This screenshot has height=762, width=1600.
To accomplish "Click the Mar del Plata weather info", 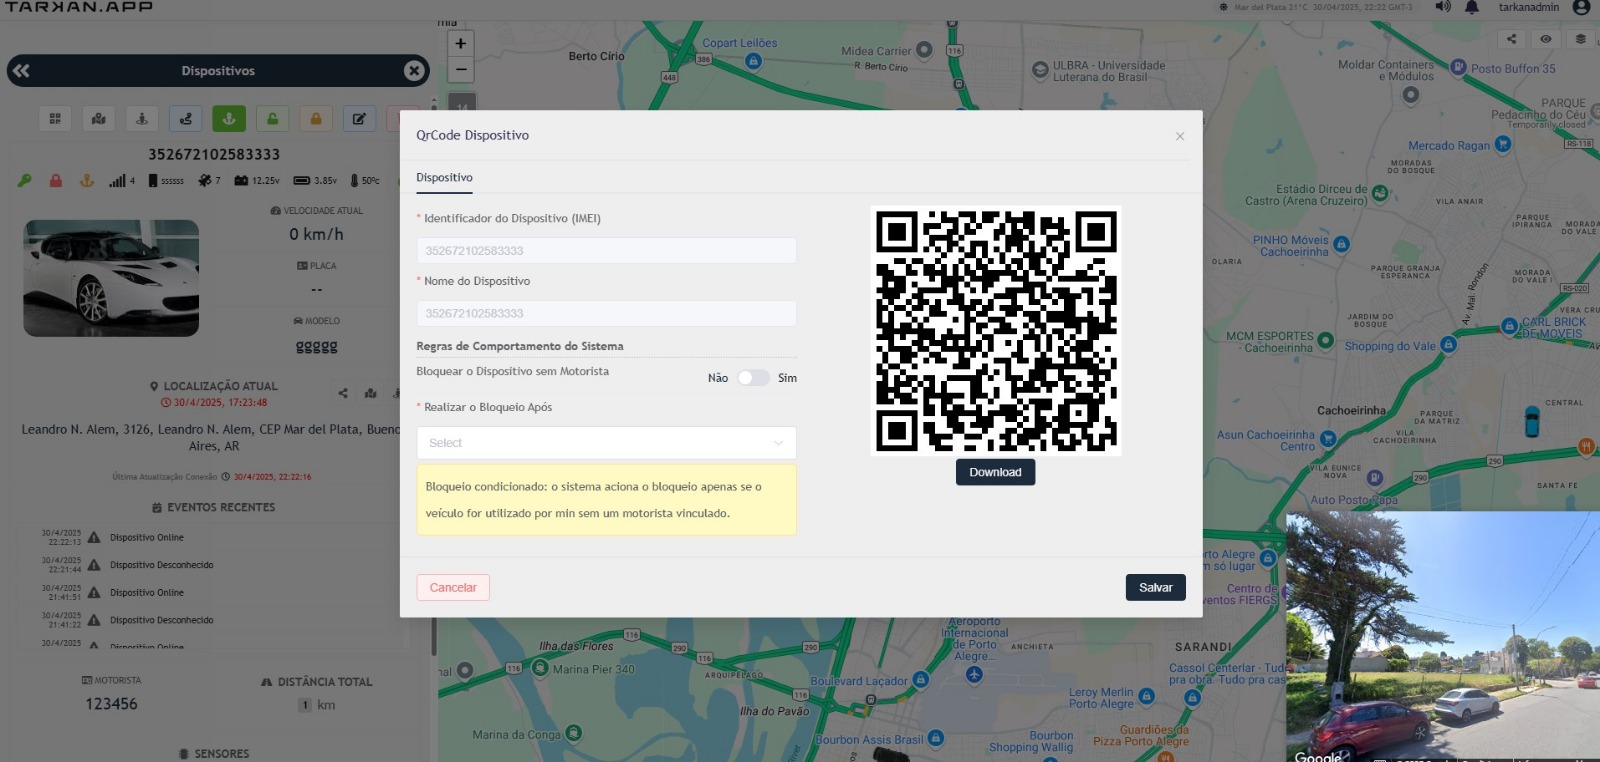I will click(1315, 7).
